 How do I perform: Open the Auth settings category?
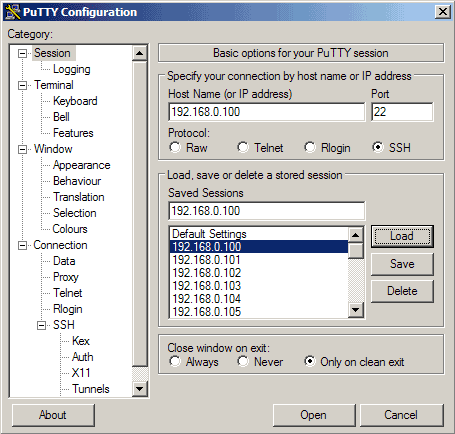(x=83, y=357)
